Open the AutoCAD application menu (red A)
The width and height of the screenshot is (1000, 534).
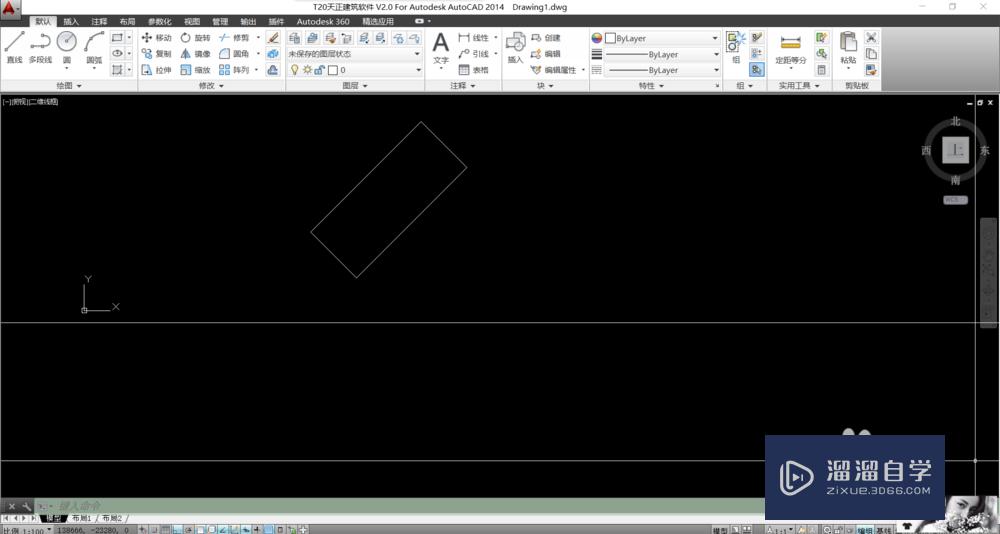click(x=10, y=8)
